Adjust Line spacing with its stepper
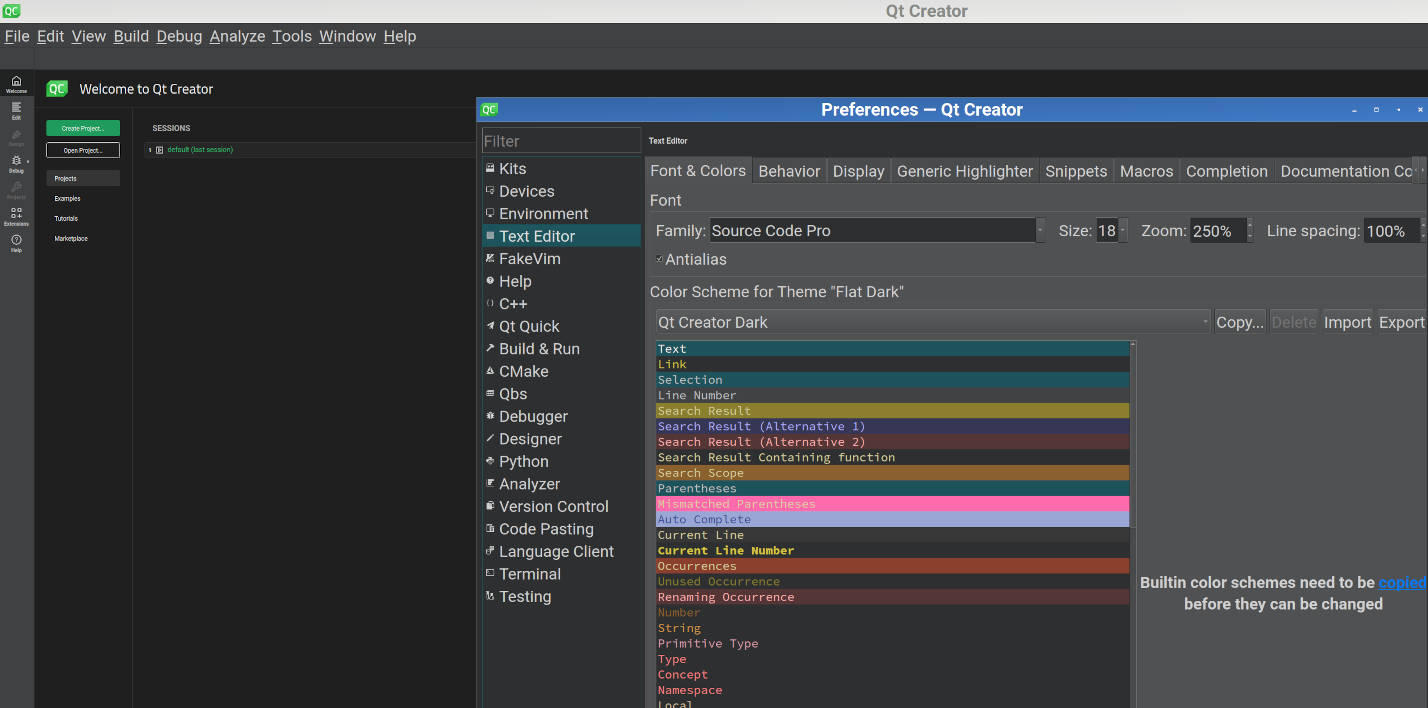This screenshot has height=708, width=1428. [x=1423, y=230]
